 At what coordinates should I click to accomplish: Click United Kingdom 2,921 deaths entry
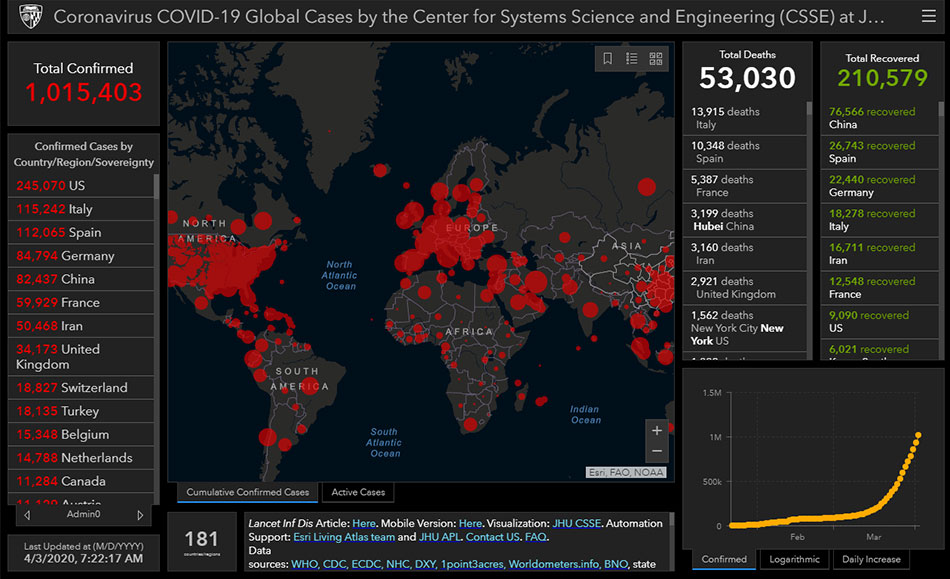coord(745,288)
